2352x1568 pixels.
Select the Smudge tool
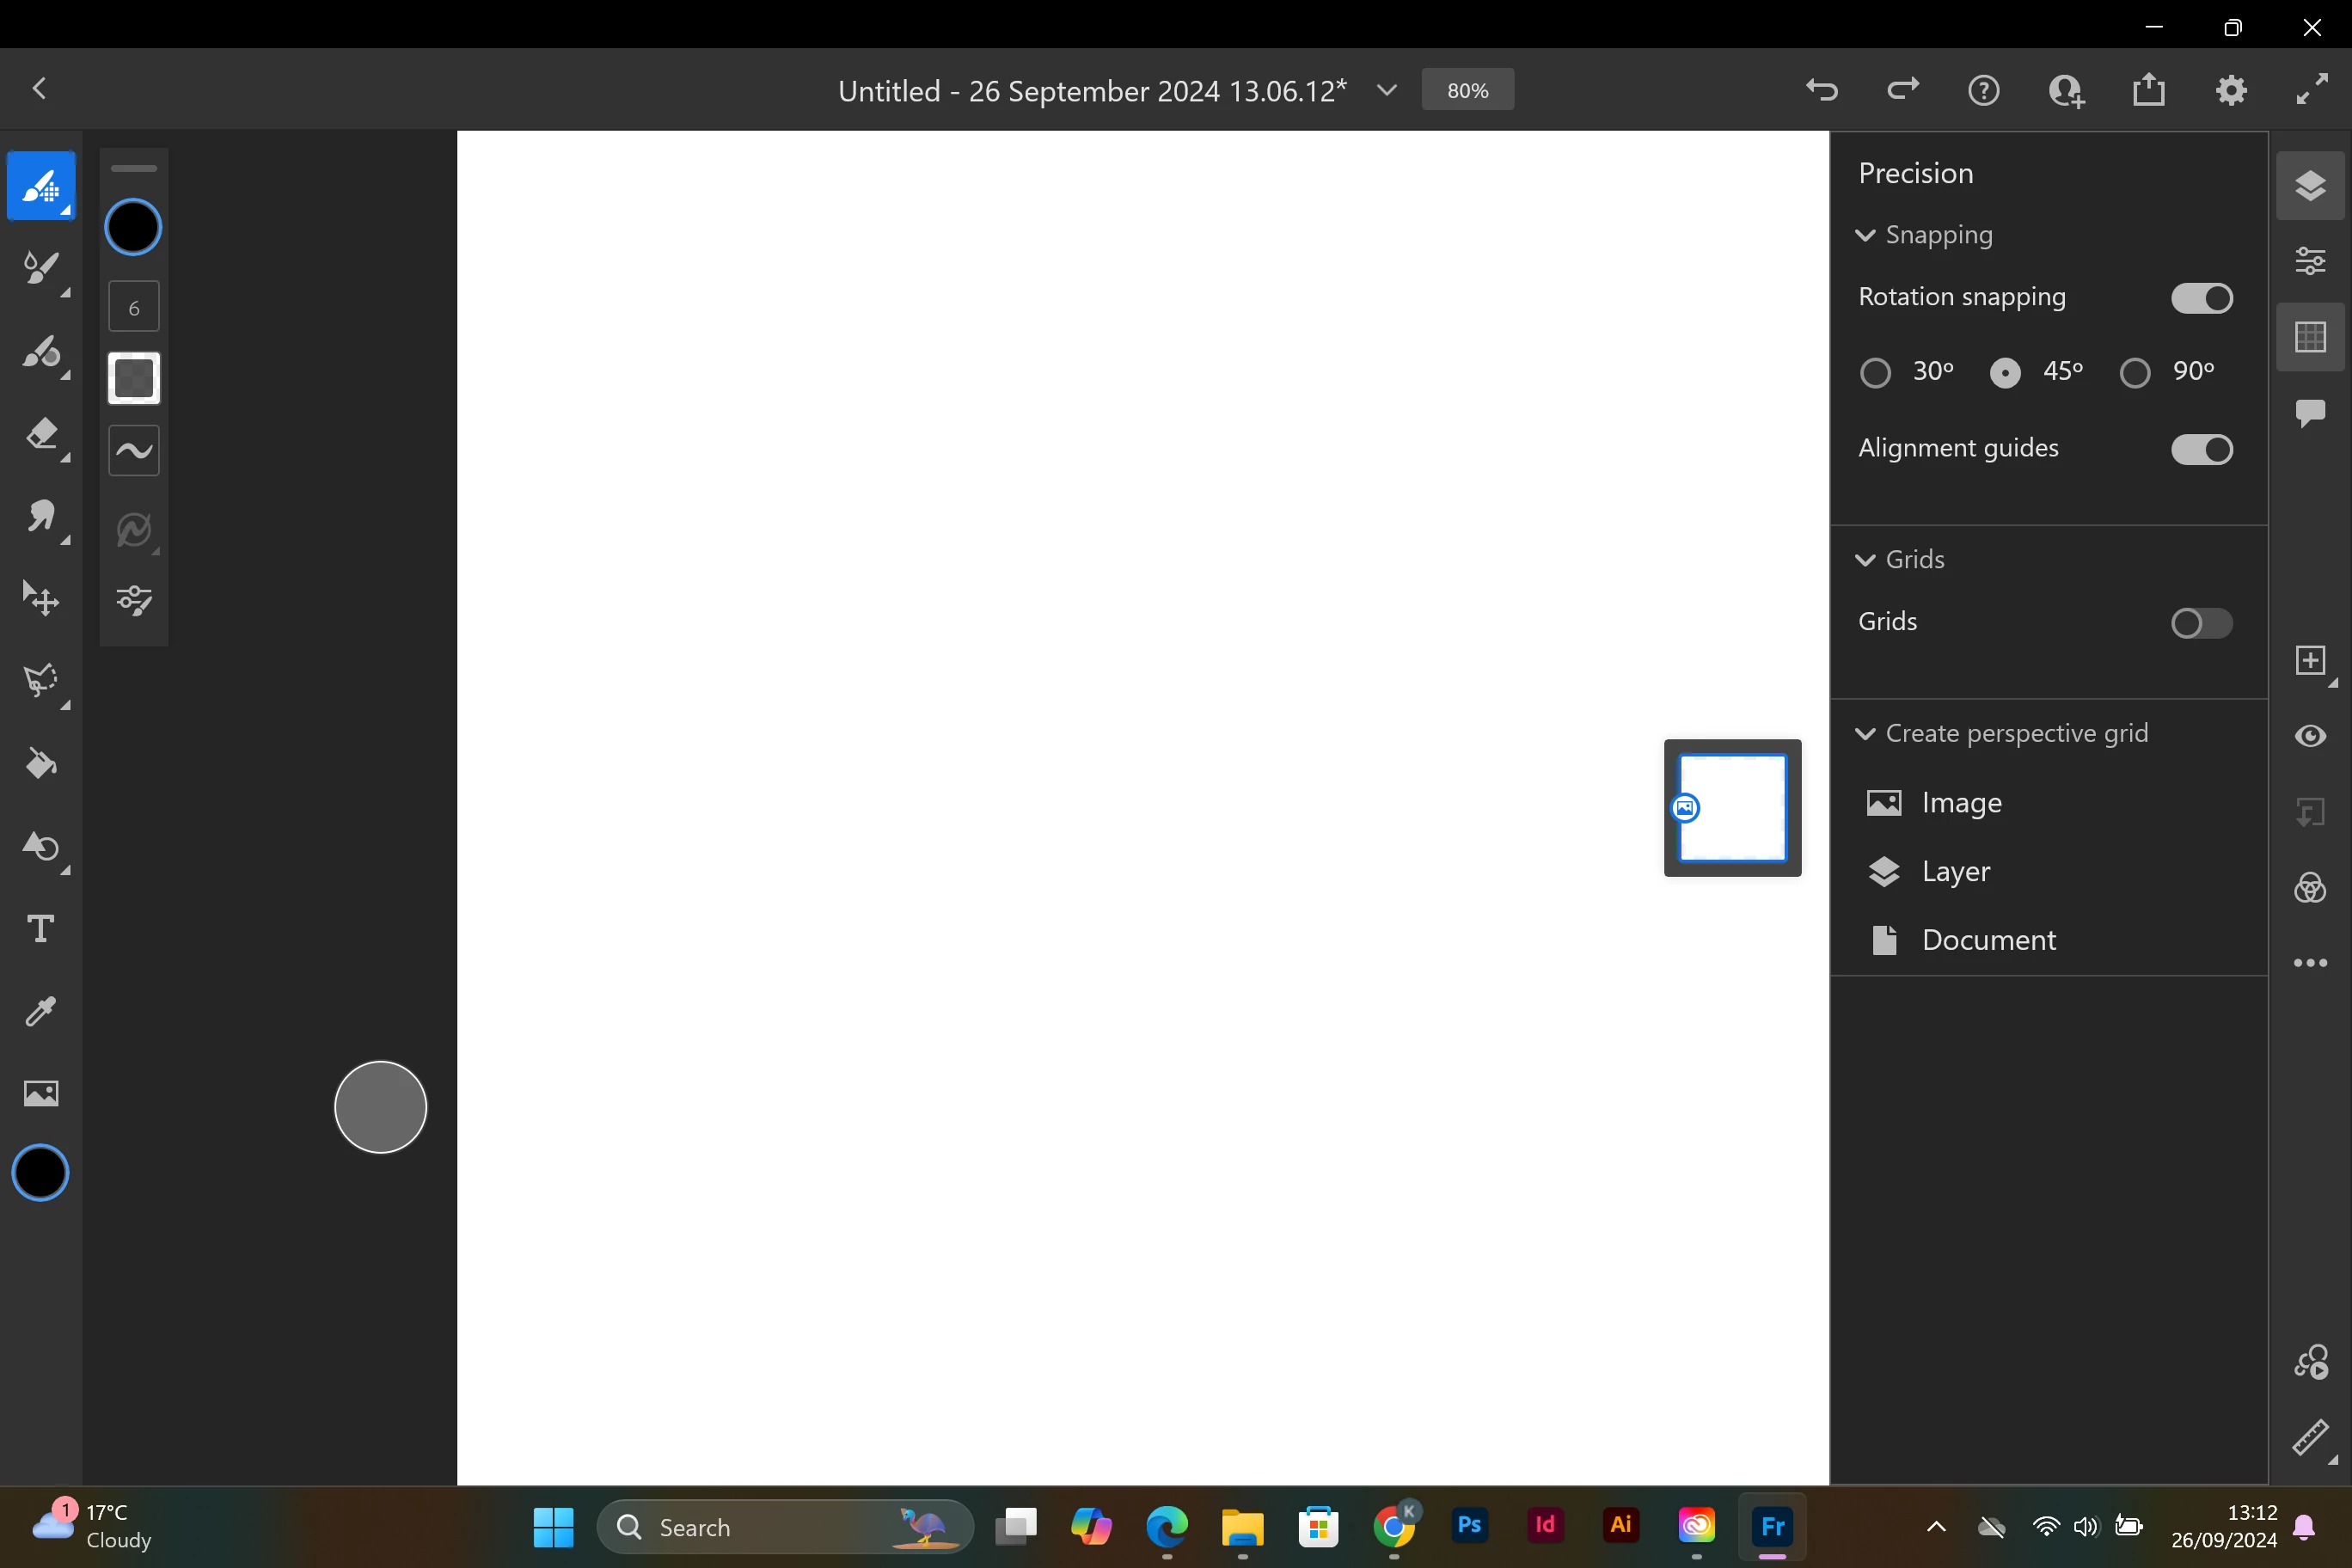tap(41, 517)
